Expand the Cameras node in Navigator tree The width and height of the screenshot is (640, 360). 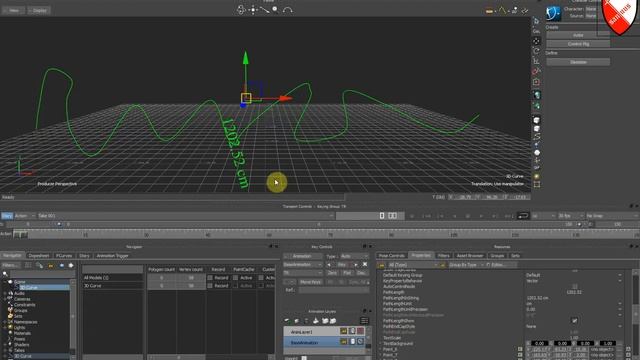click(x=5, y=299)
